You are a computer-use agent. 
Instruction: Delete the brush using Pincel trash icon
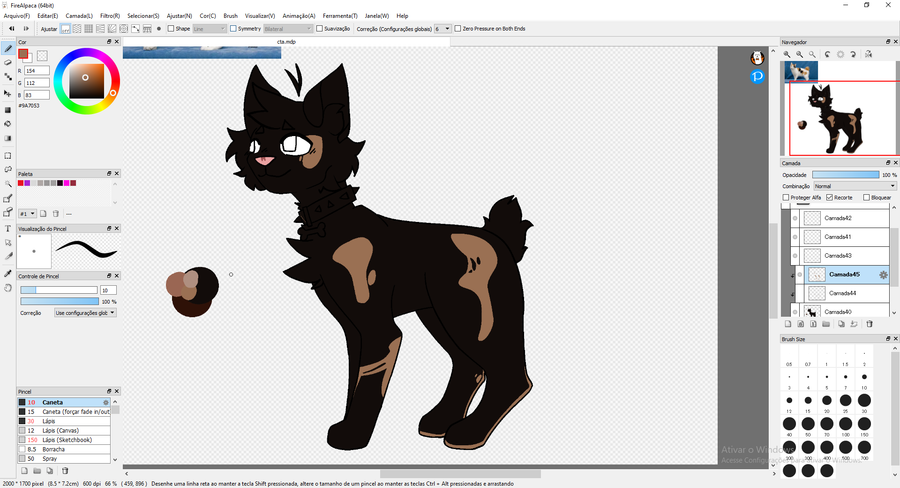[65, 471]
